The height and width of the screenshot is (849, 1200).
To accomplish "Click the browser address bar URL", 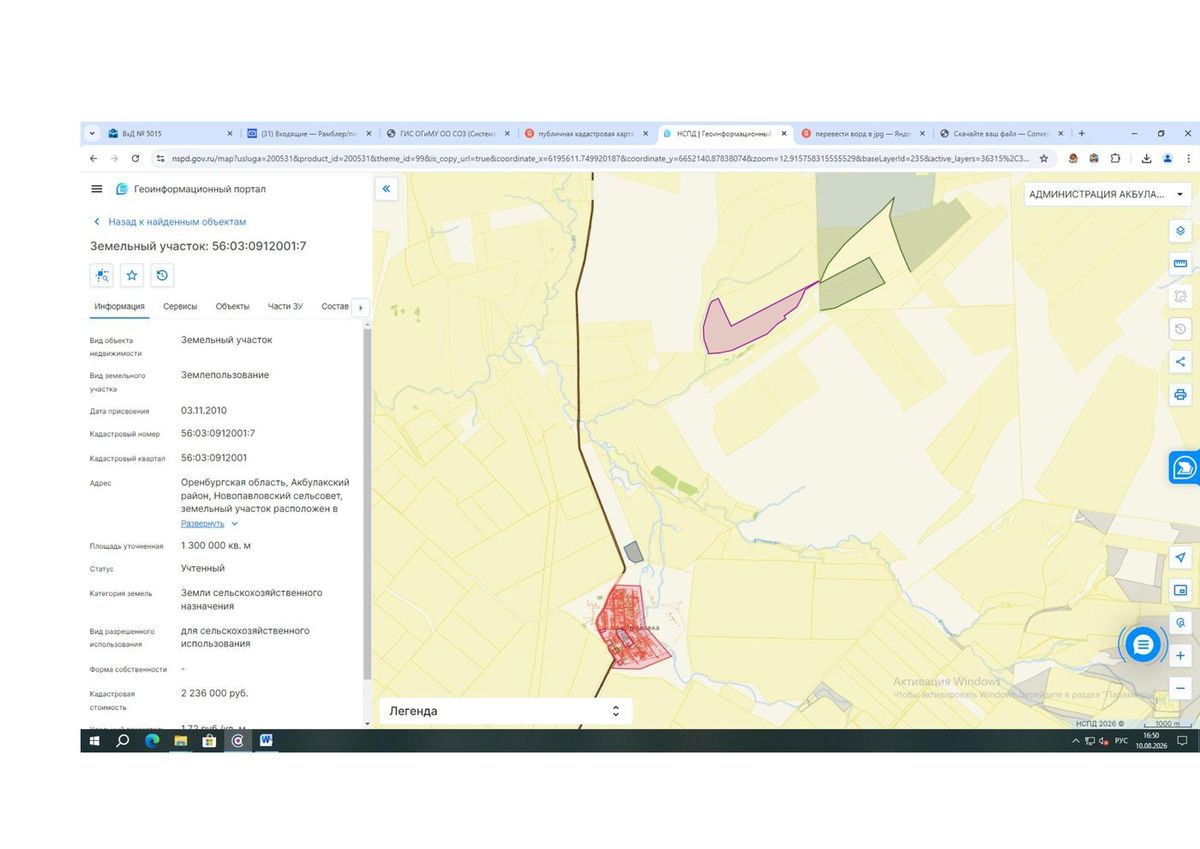I will (x=600, y=158).
